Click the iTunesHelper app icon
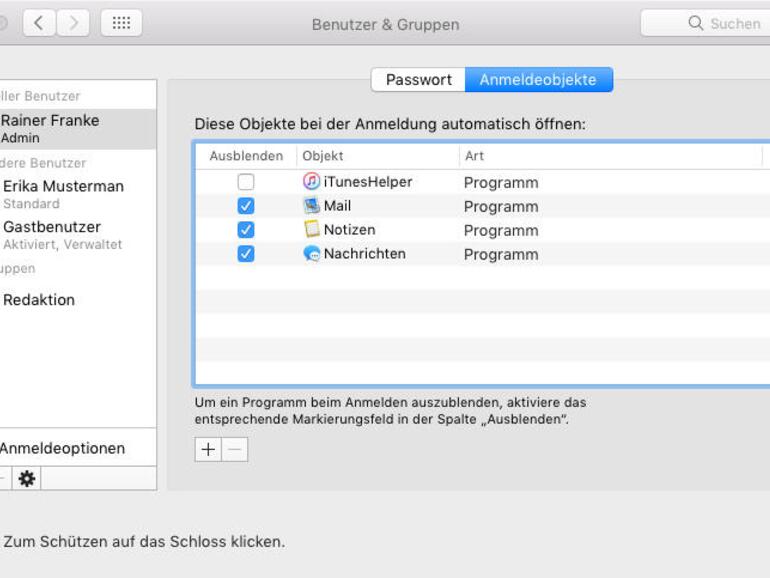This screenshot has width=770, height=578. [311, 181]
